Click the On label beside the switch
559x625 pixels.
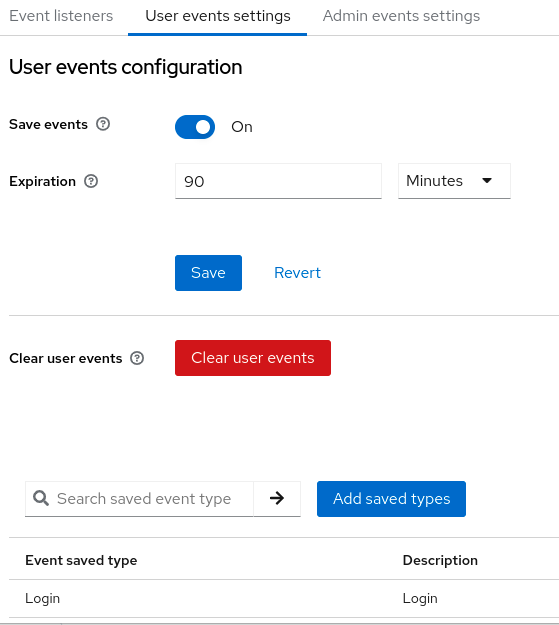click(242, 127)
